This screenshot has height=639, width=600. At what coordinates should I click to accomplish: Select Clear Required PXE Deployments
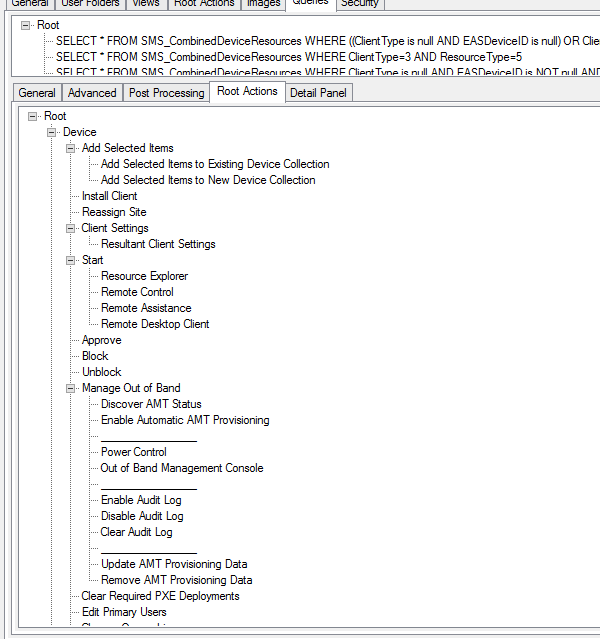[x=160, y=596]
